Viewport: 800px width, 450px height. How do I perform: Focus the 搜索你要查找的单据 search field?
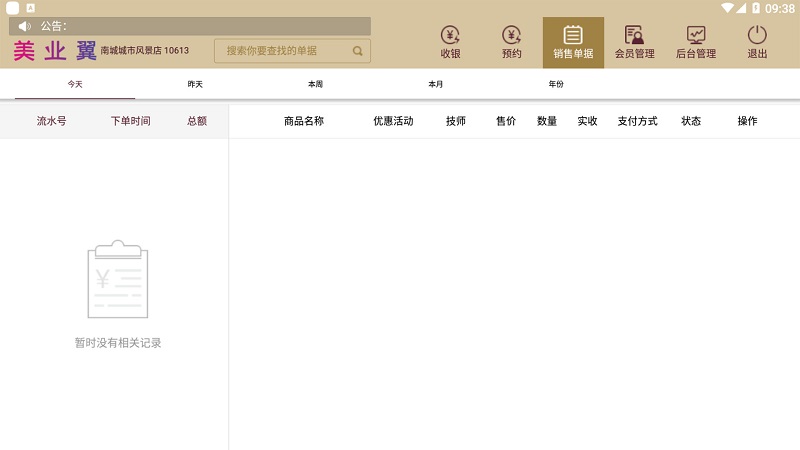(292, 51)
